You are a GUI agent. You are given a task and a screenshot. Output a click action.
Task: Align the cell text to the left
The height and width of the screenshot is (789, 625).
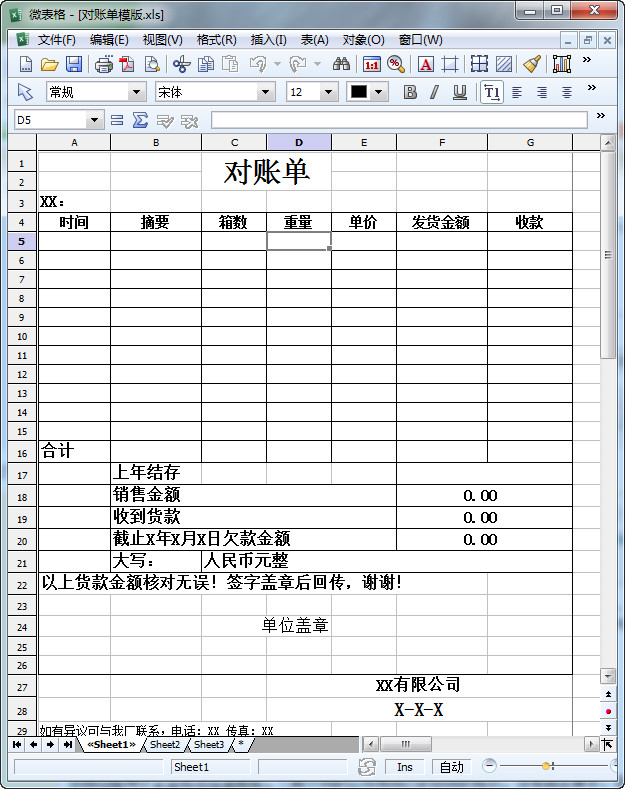pyautogui.click(x=517, y=92)
